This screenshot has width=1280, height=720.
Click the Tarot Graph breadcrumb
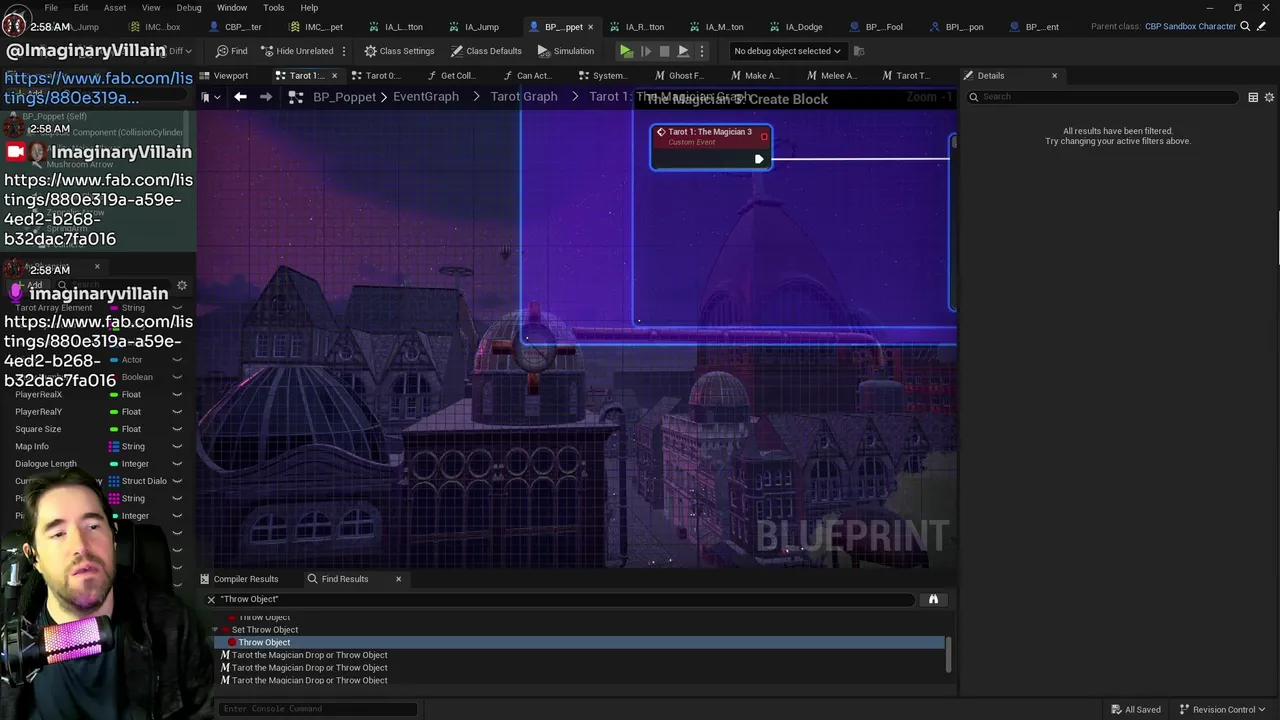coord(524,97)
